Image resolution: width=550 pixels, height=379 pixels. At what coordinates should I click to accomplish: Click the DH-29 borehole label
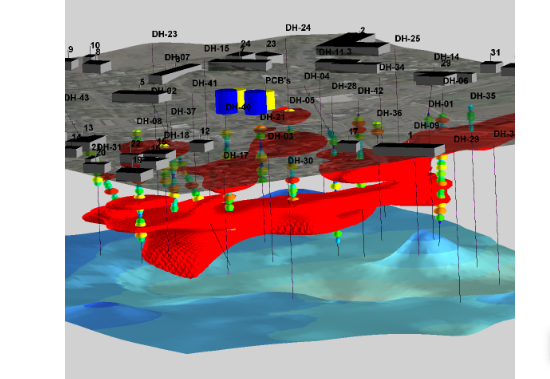(x=466, y=139)
